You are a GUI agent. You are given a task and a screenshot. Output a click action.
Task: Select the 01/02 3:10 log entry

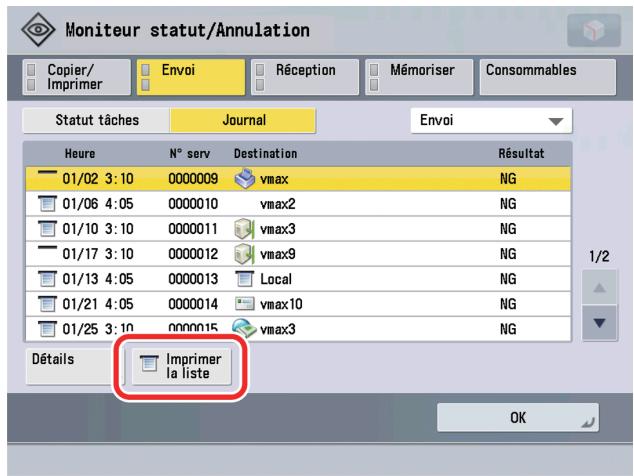(298, 178)
